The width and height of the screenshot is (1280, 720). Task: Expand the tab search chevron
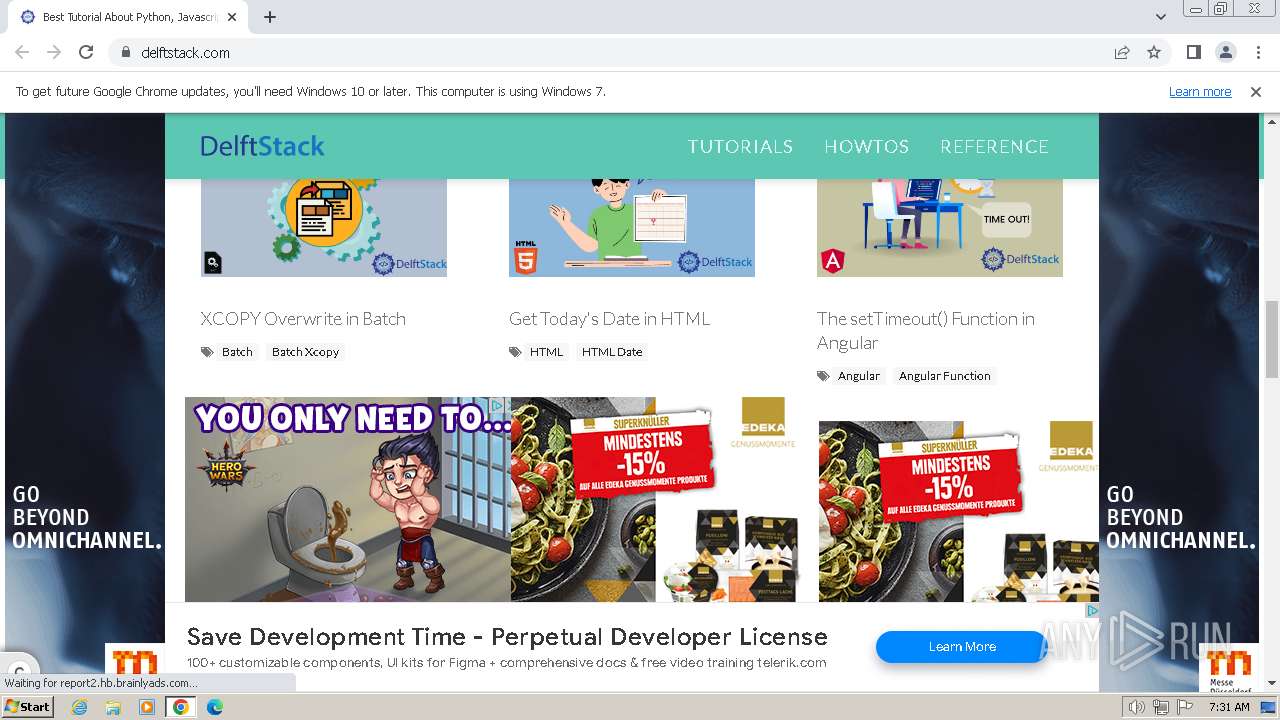coord(1160,17)
